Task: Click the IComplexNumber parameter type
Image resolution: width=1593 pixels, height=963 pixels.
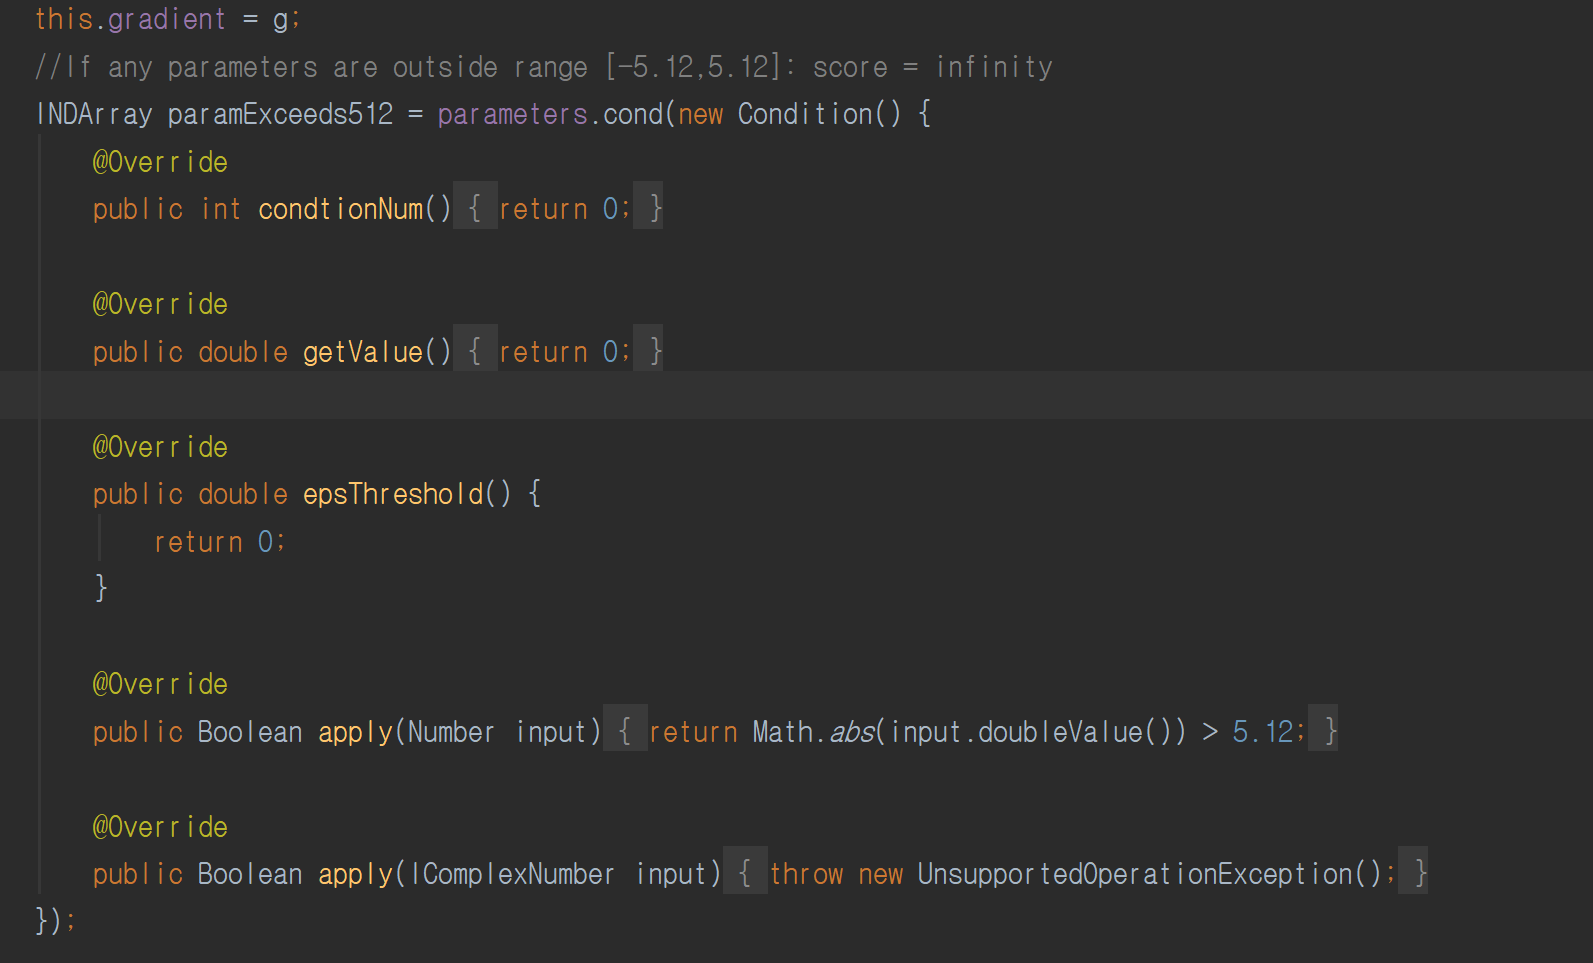Action: (x=512, y=874)
